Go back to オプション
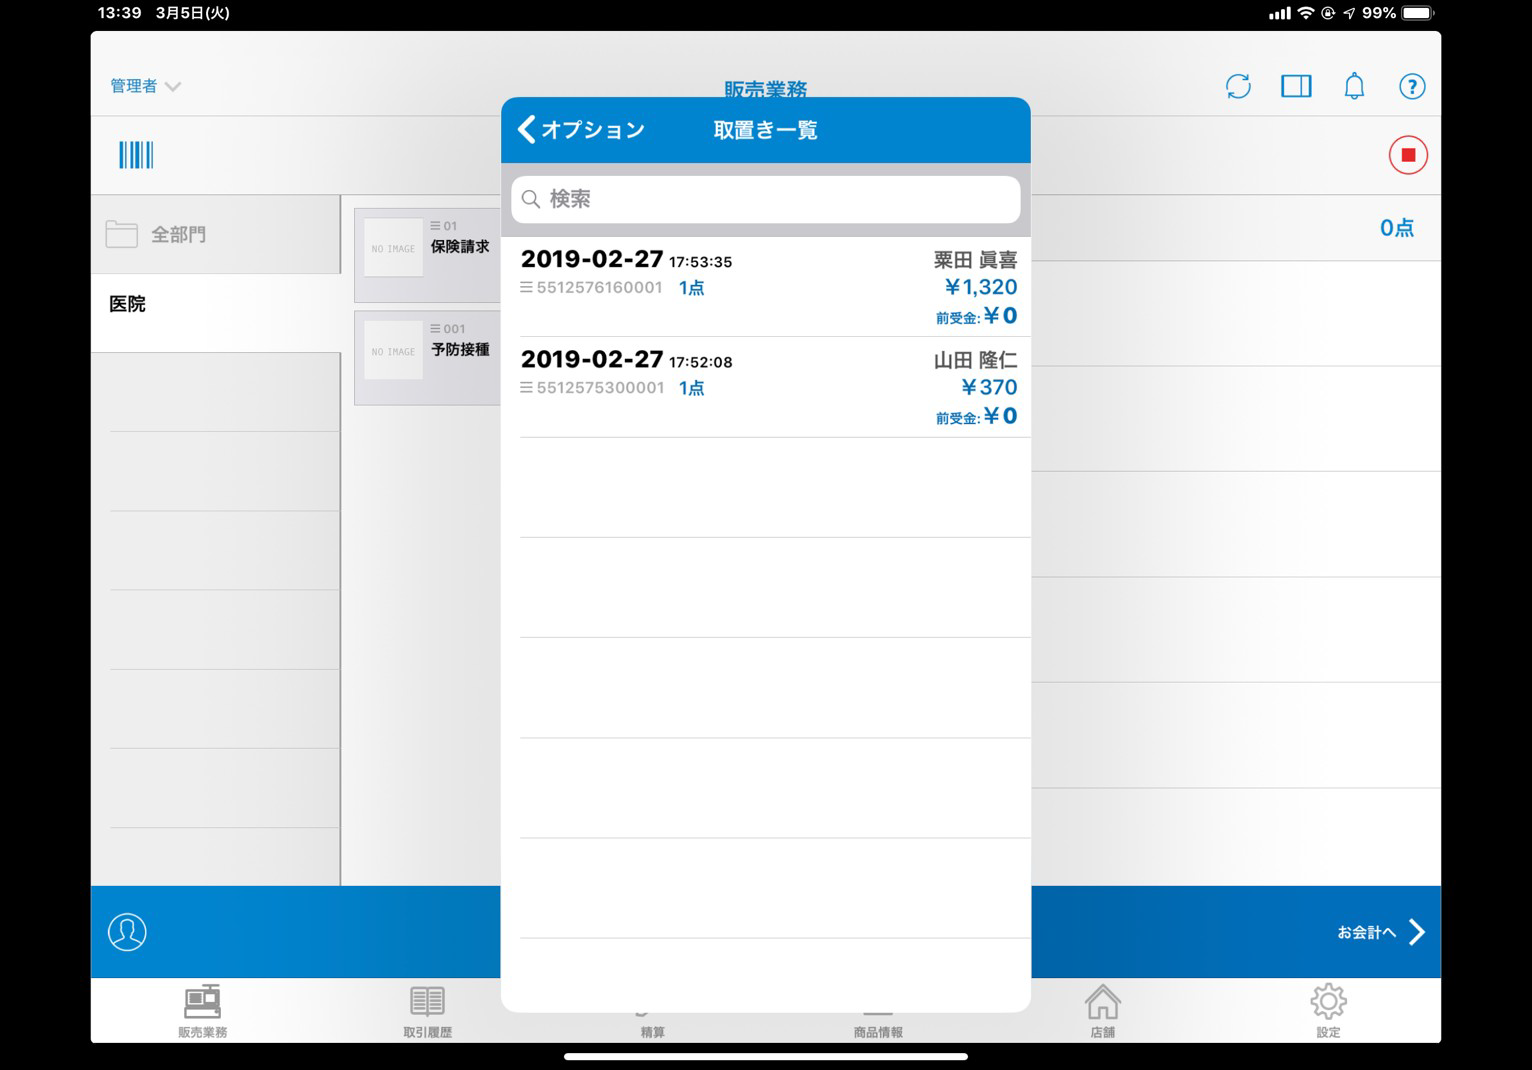1532x1070 pixels. [581, 130]
